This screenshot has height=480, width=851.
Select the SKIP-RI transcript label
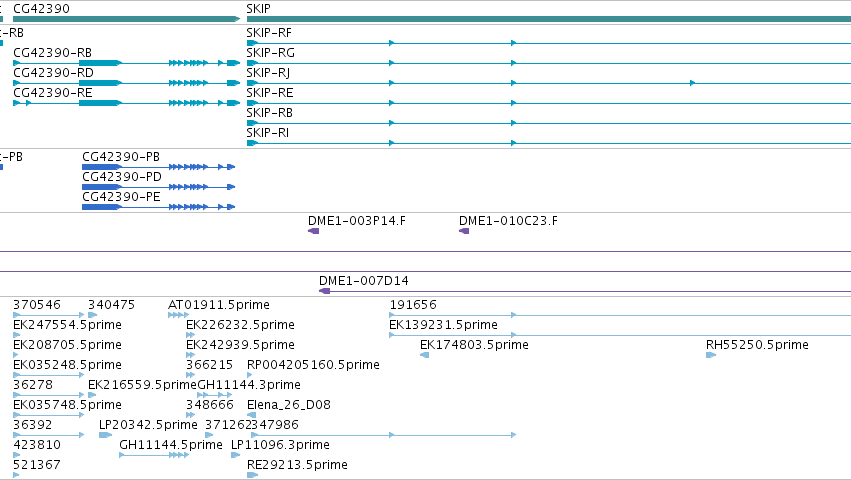click(x=268, y=132)
